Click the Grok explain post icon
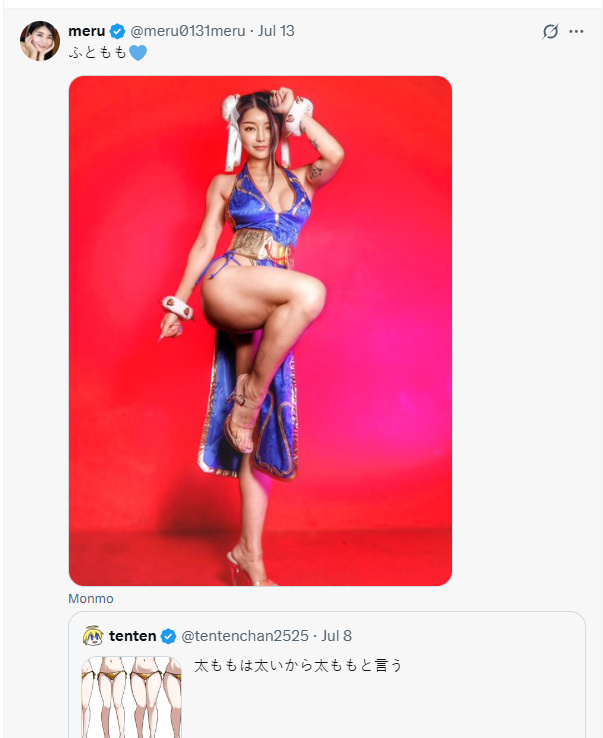The width and height of the screenshot is (603, 738). point(550,32)
